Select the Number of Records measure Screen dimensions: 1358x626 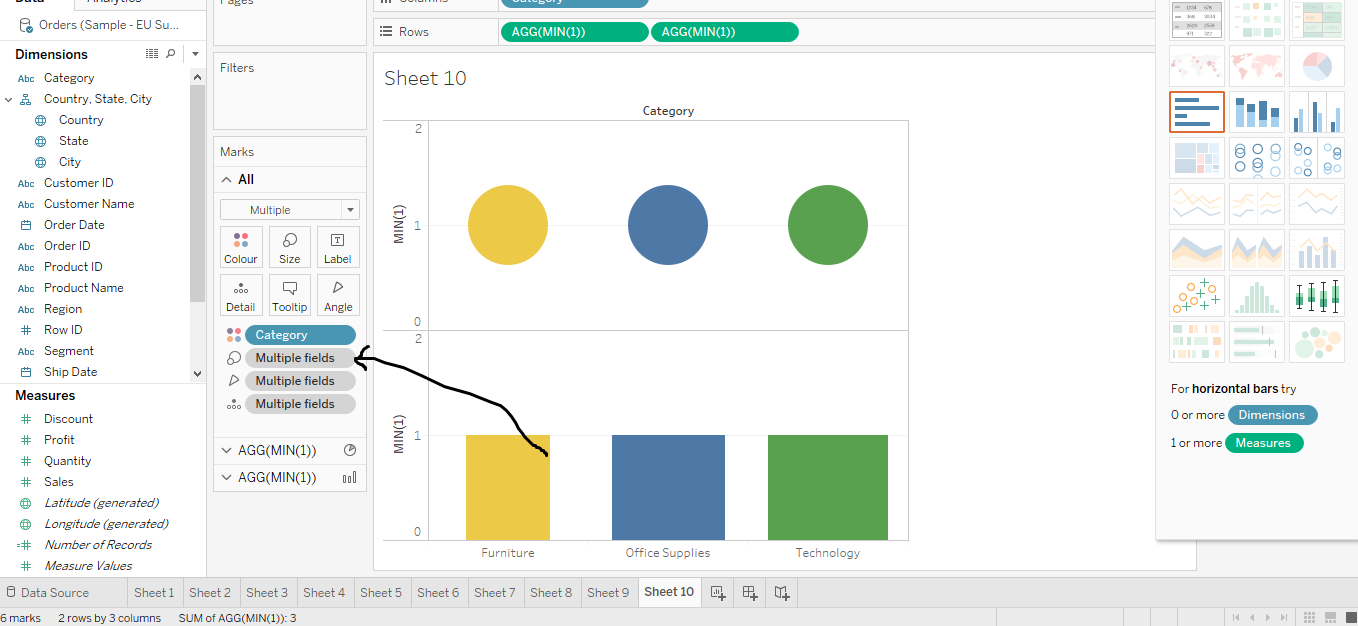click(98, 545)
